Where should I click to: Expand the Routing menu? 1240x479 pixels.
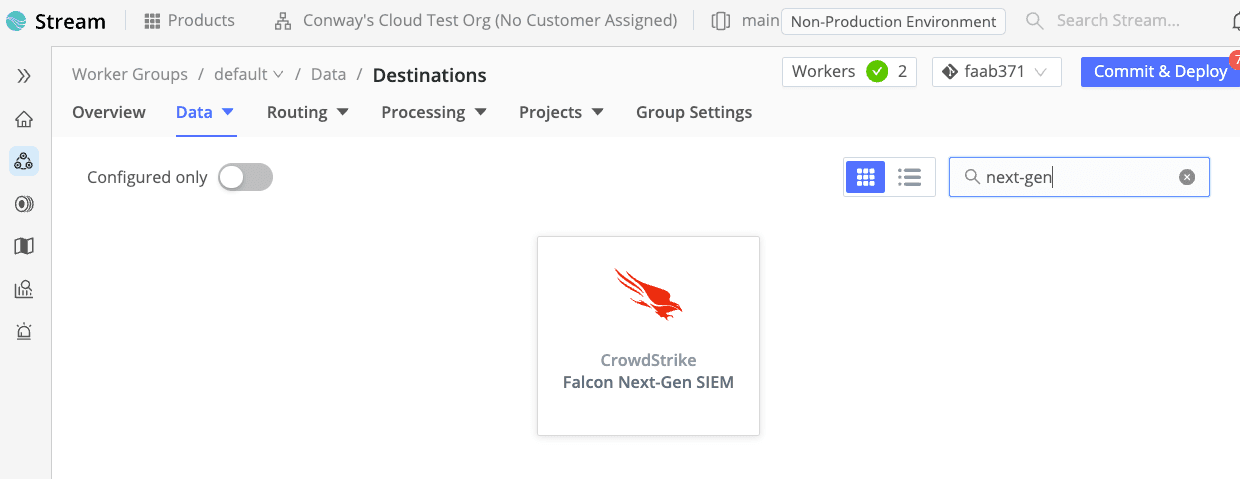308,112
